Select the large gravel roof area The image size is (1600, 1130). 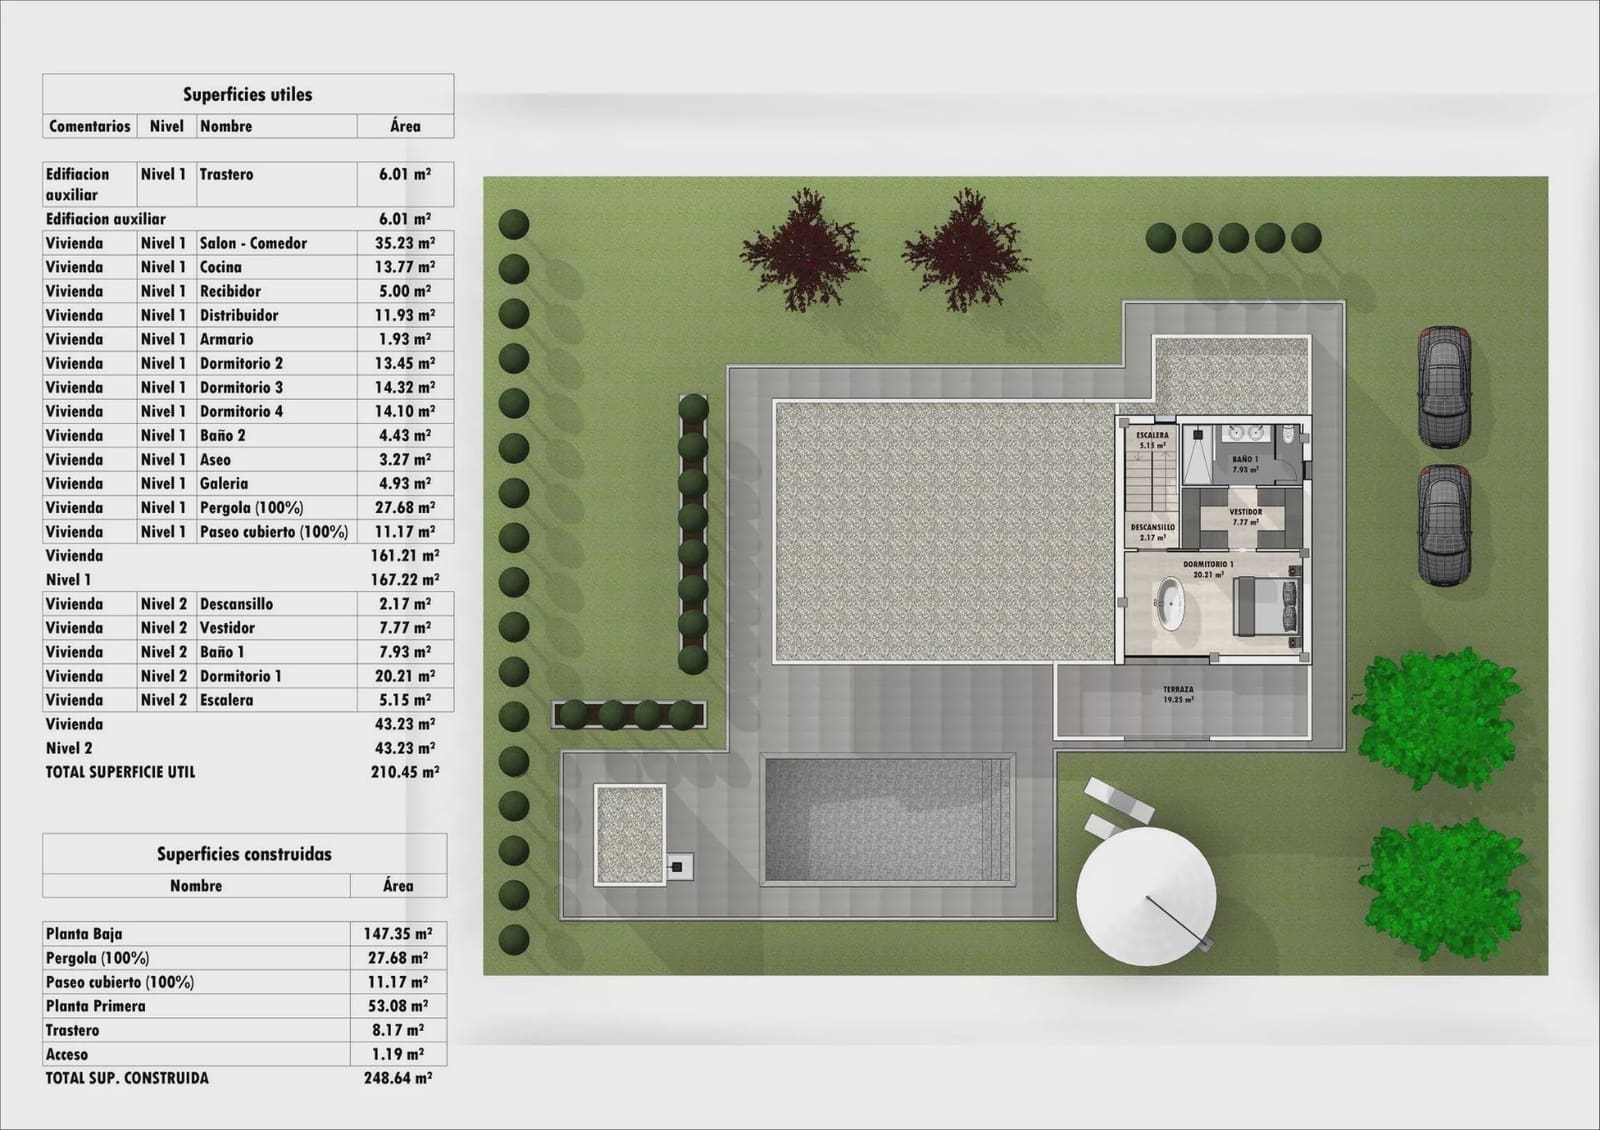[x=944, y=532]
